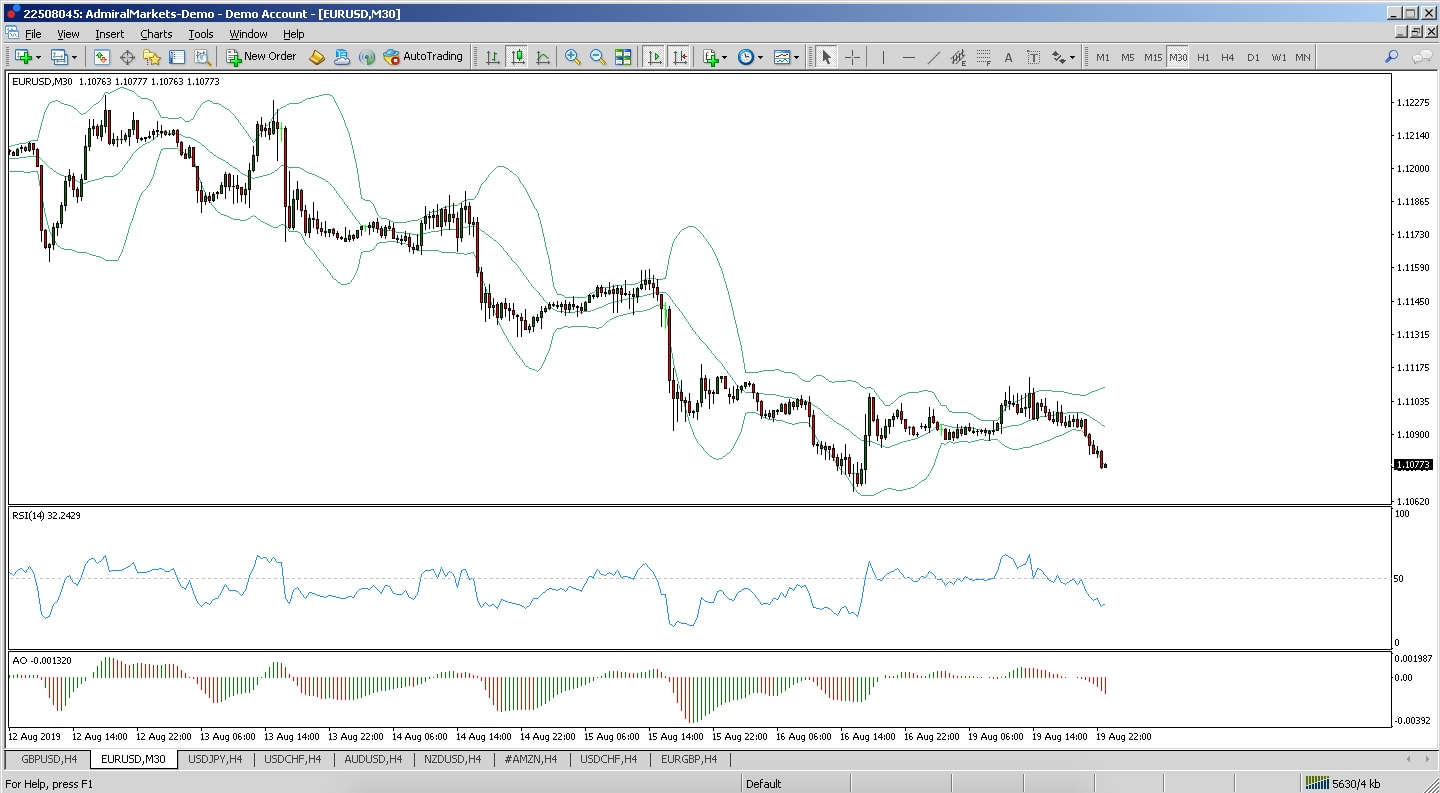1440x793 pixels.
Task: Draw a horizontal line tool
Action: [908, 57]
